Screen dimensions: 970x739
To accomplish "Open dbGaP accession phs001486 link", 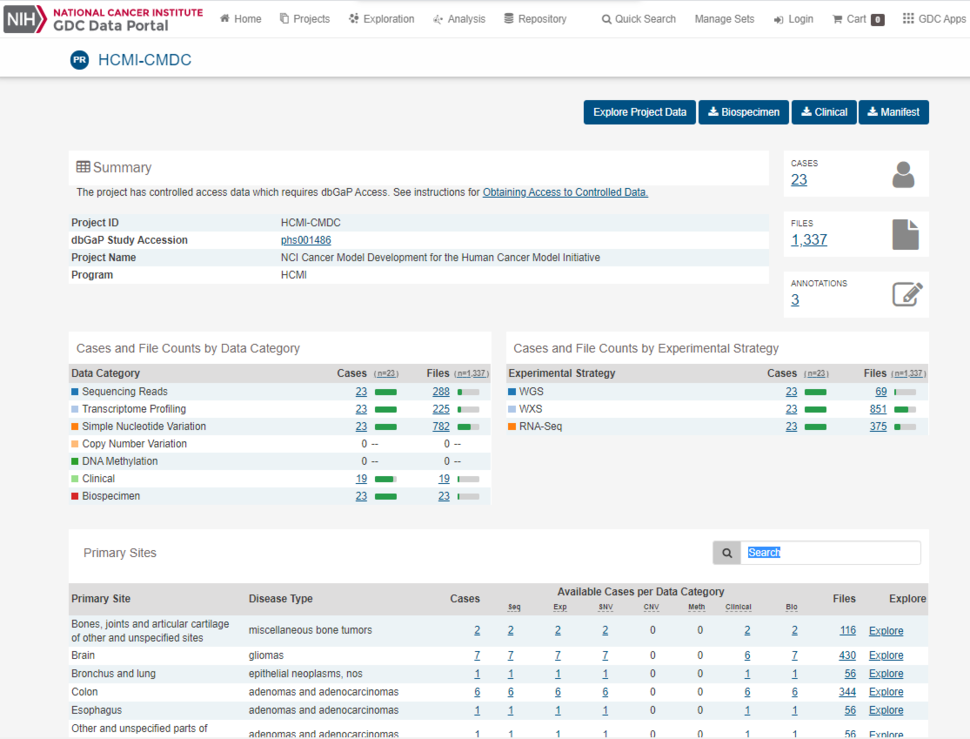I will [x=305, y=240].
